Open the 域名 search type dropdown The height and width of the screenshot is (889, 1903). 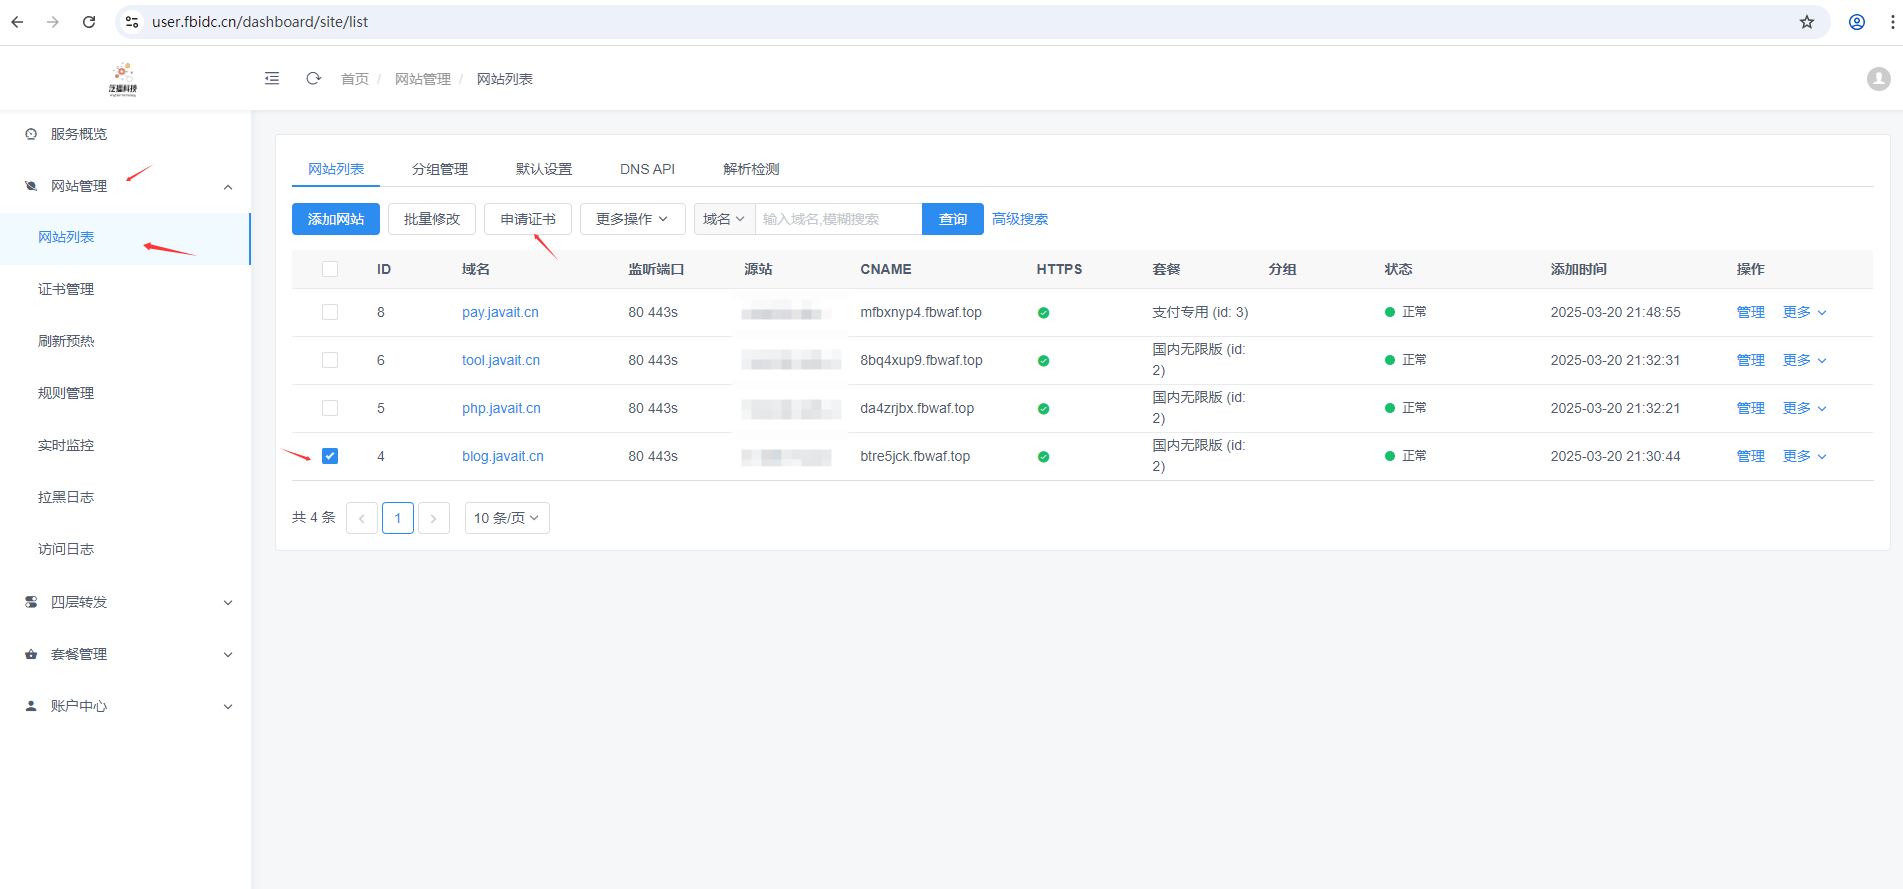tap(724, 219)
